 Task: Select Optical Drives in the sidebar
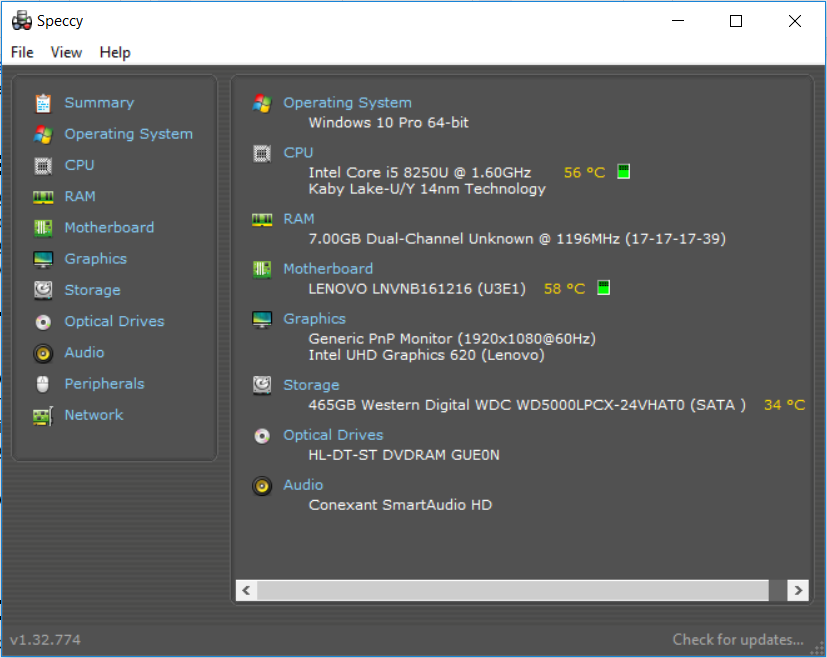(x=114, y=321)
